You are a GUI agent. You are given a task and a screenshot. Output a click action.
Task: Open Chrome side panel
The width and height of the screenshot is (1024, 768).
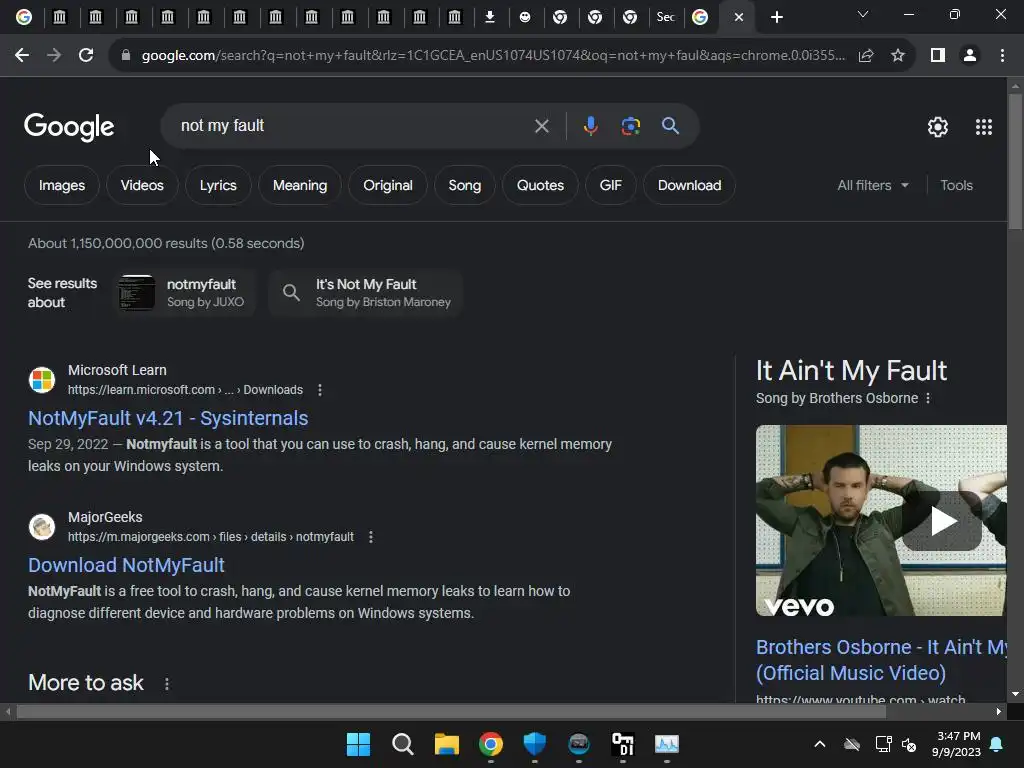click(938, 56)
